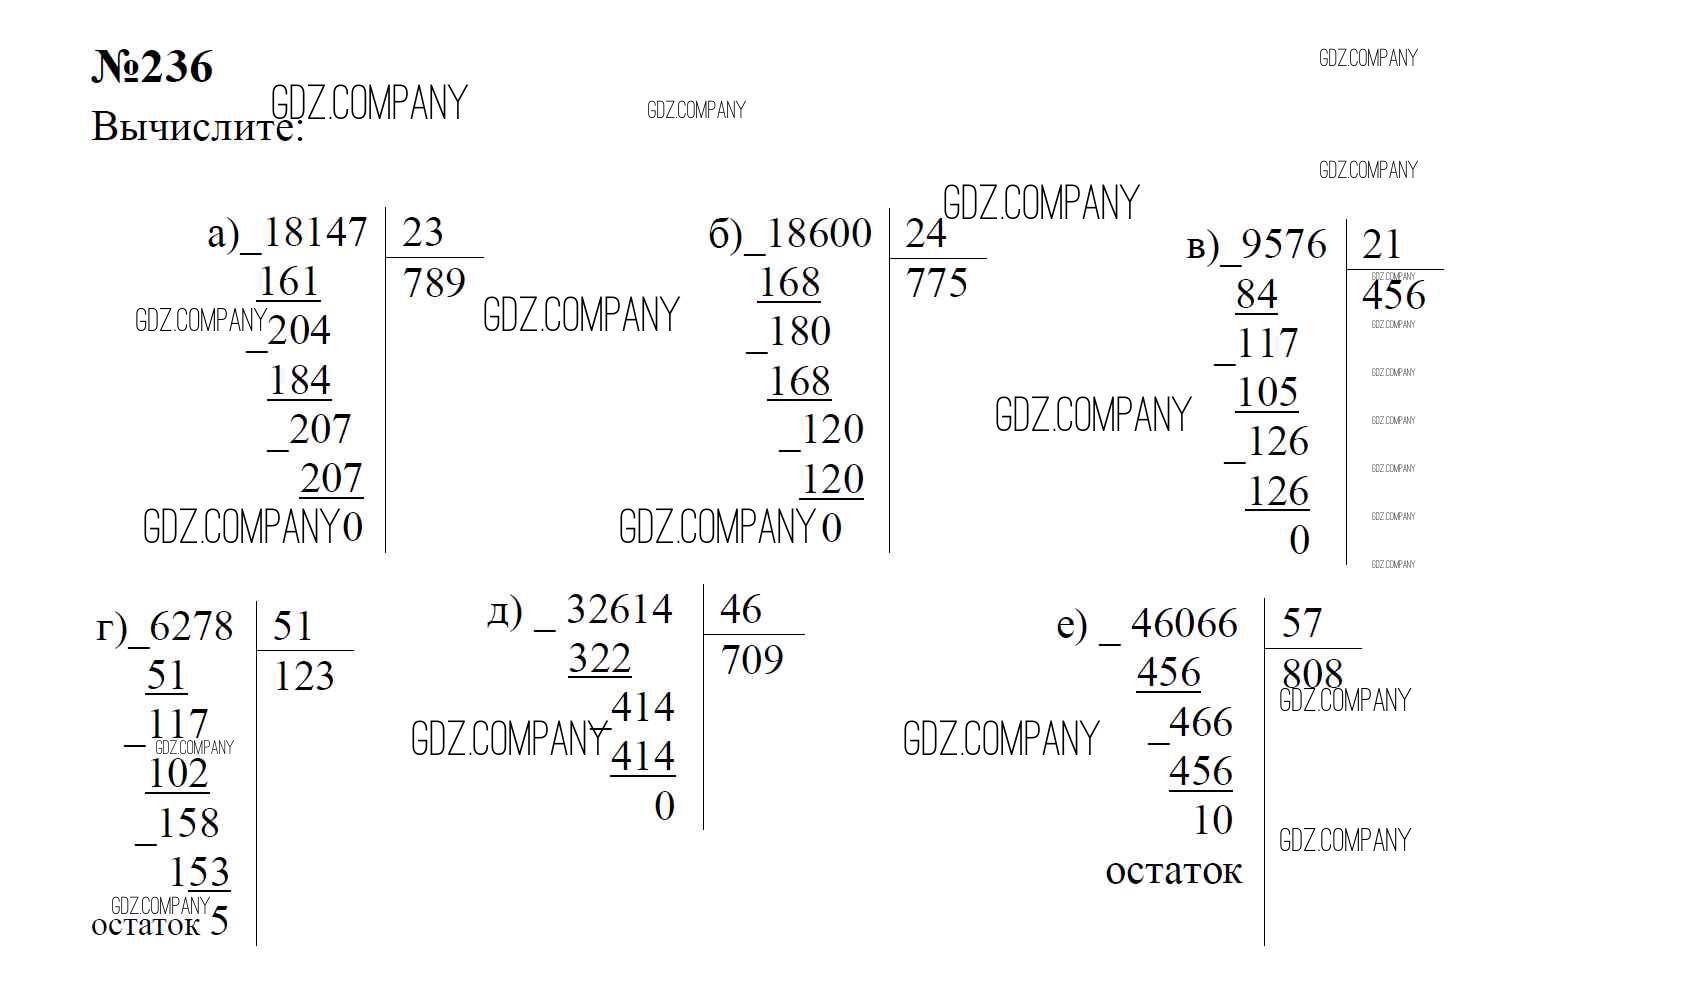Click the quotient 775 in problem б

(937, 283)
